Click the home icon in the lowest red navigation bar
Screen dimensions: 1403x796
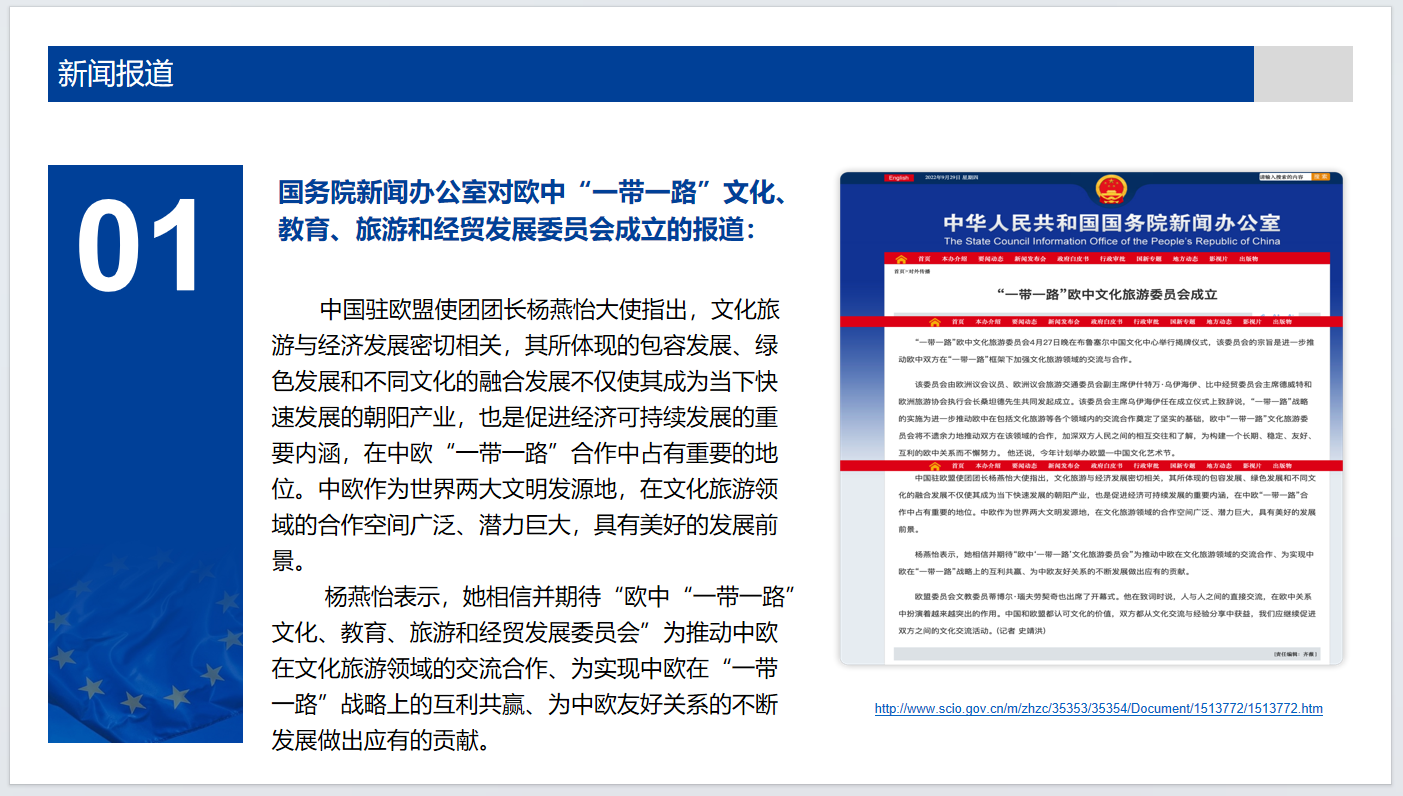click(x=934, y=466)
